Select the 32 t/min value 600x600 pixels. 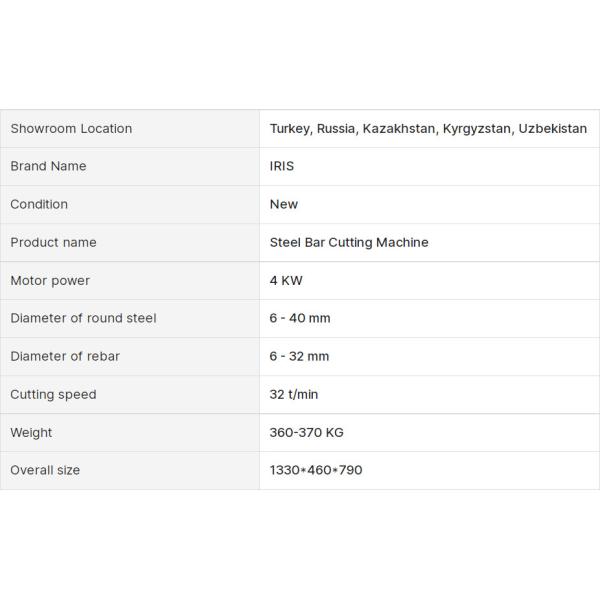[294, 394]
